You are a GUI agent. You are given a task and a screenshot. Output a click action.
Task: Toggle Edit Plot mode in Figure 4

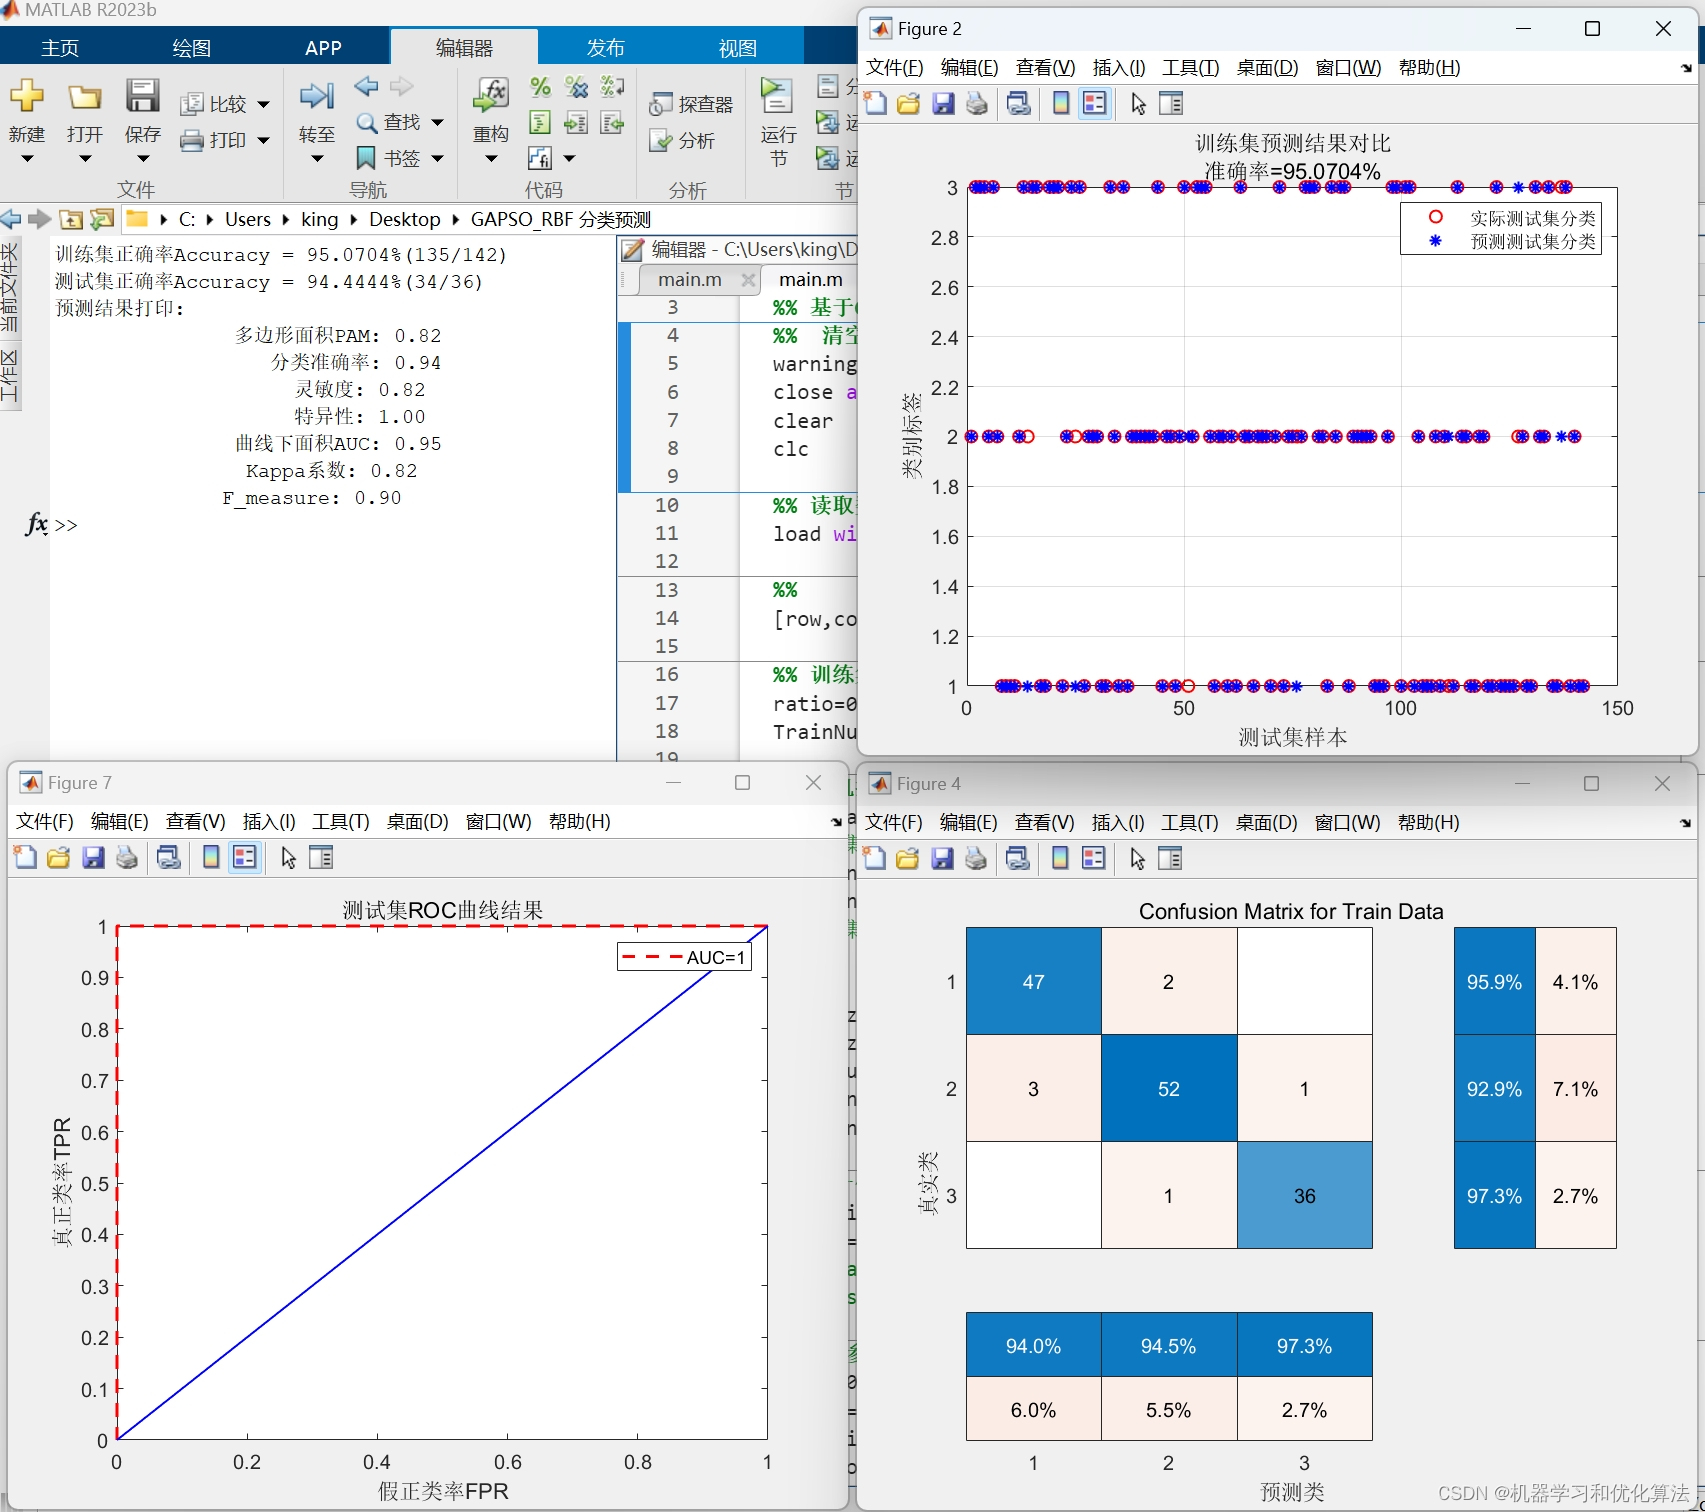pyautogui.click(x=1137, y=858)
